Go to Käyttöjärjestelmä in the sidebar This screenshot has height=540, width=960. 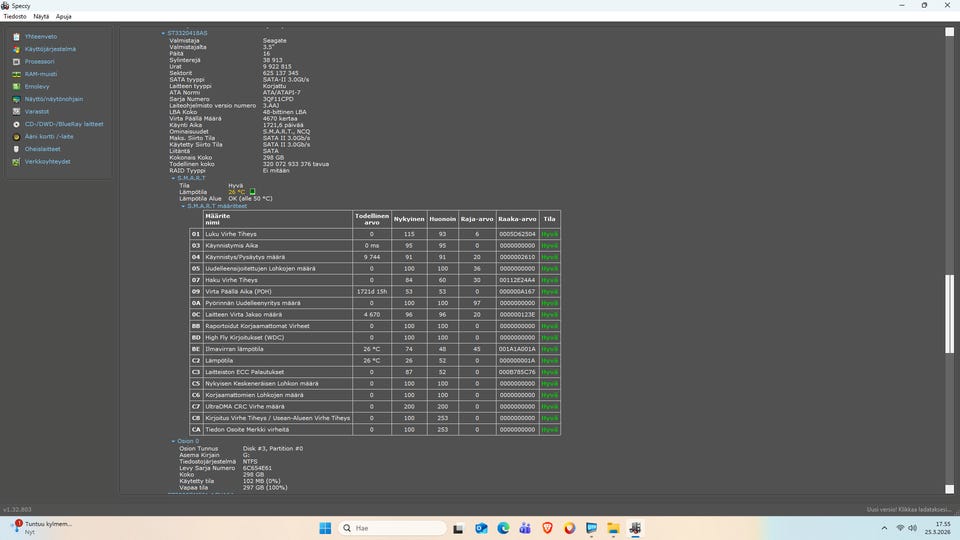50,49
